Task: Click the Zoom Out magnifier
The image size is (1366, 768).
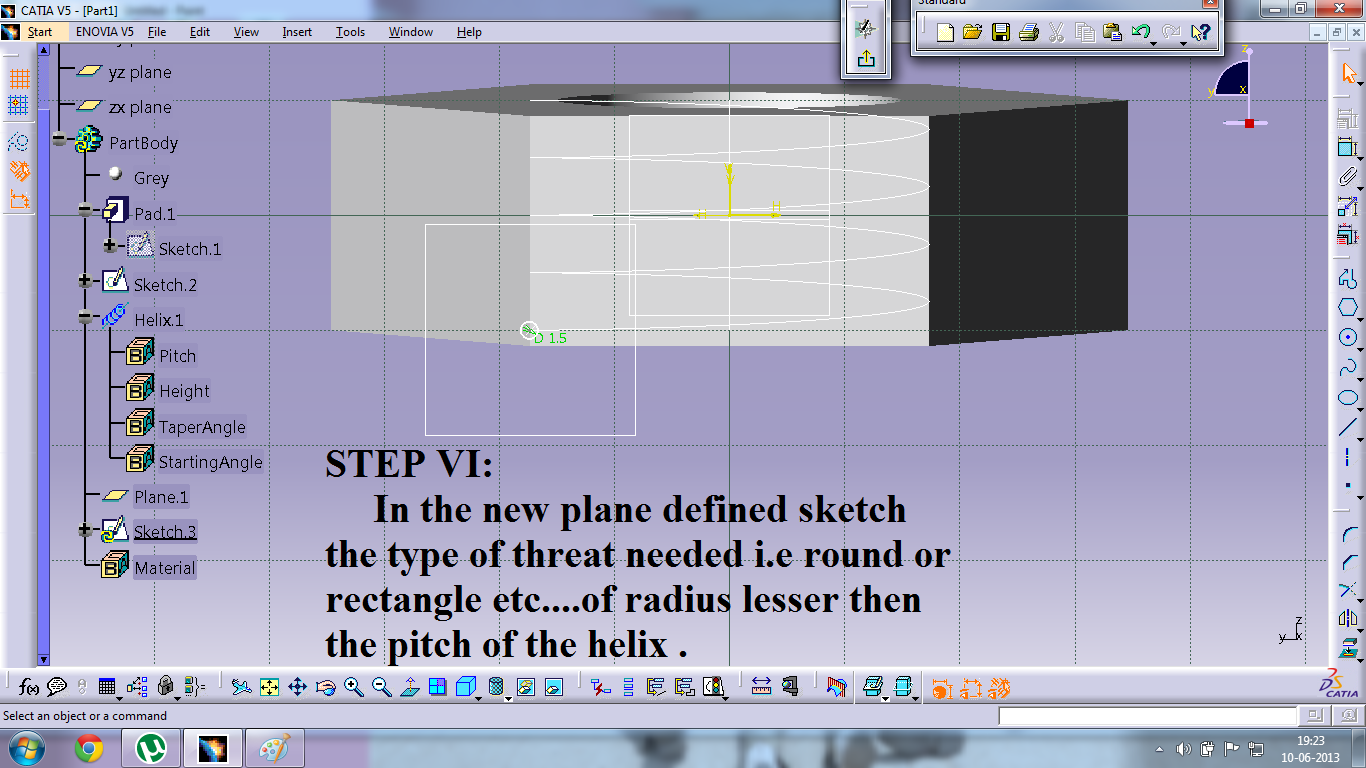Action: (381, 687)
